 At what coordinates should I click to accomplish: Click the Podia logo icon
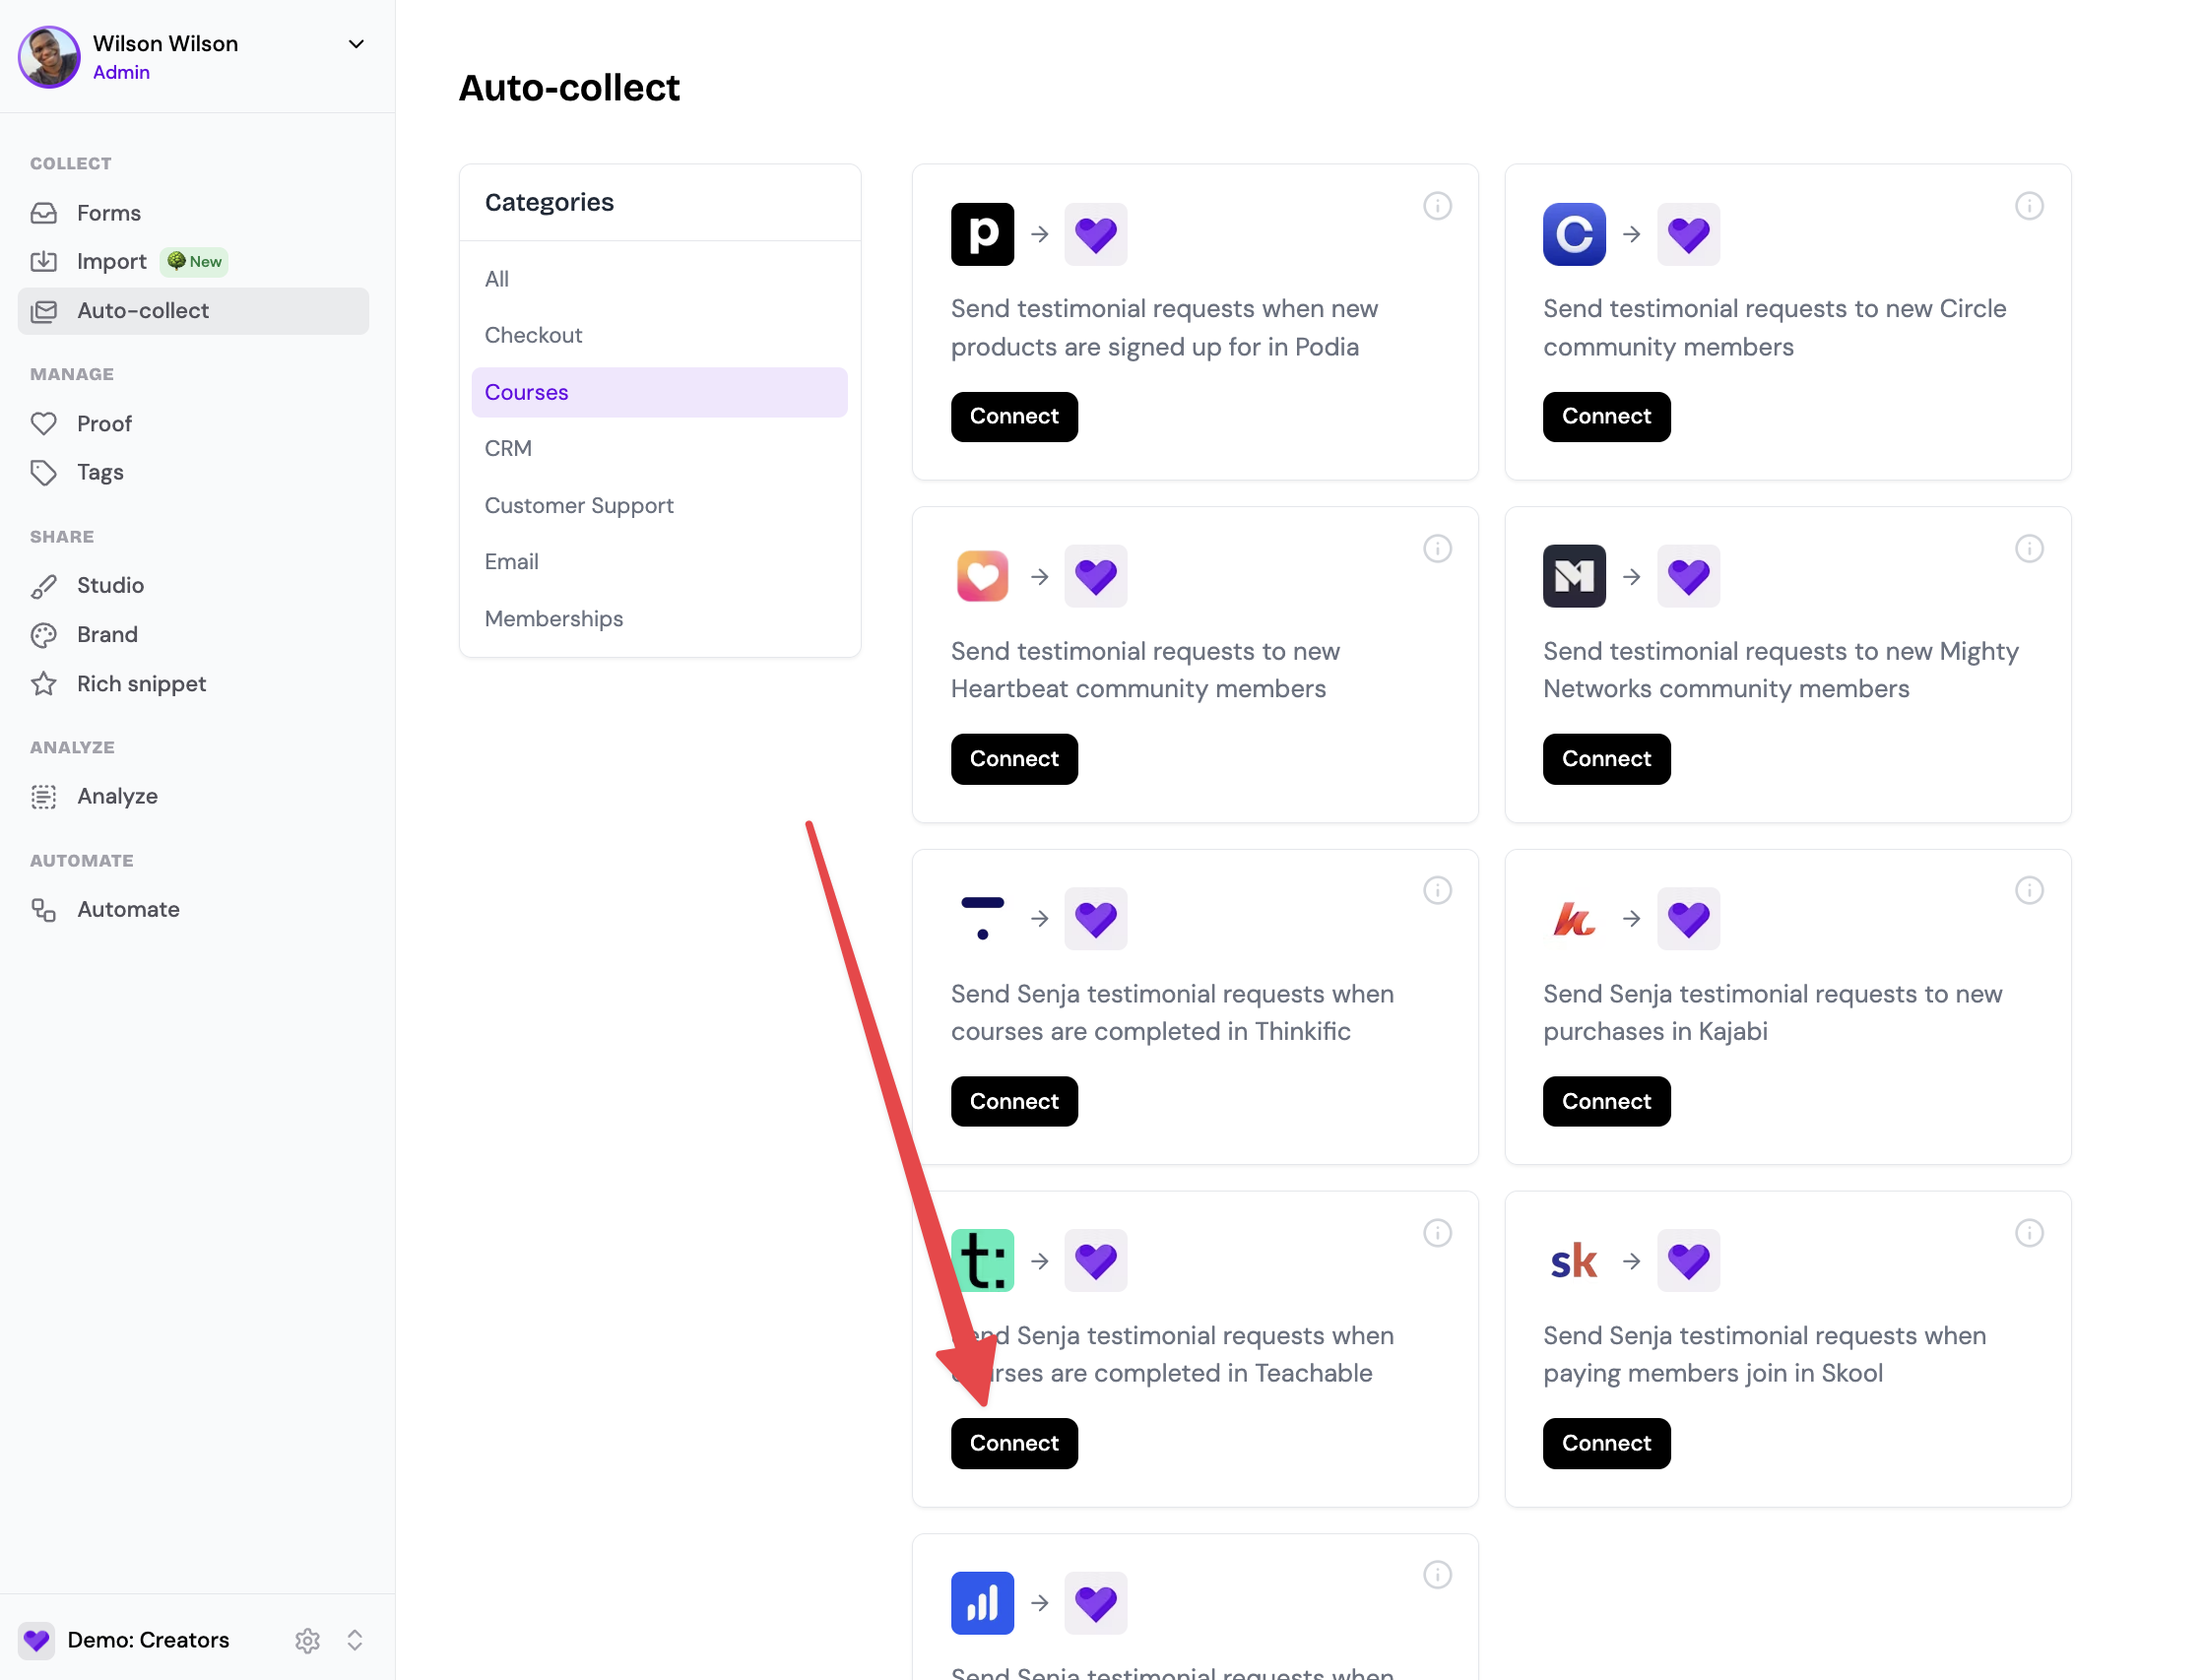(x=982, y=234)
